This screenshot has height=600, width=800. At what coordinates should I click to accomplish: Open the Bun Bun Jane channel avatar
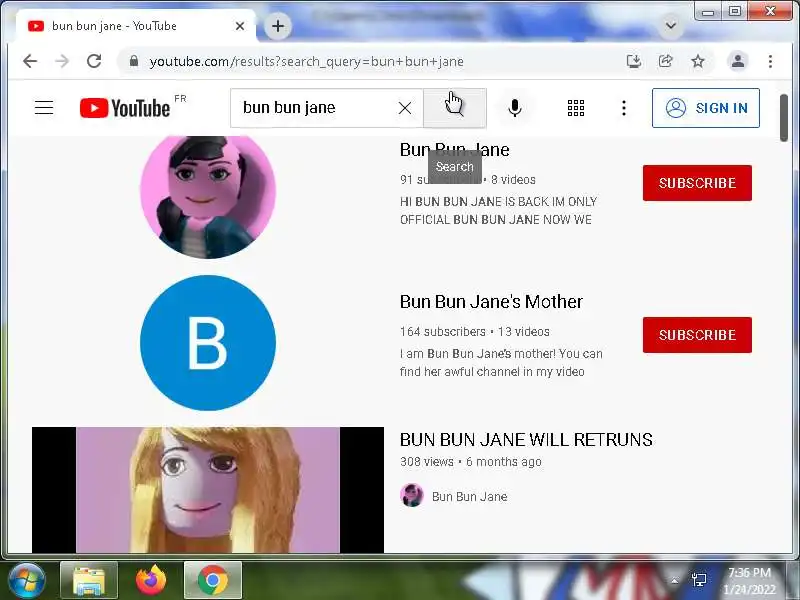click(x=208, y=196)
